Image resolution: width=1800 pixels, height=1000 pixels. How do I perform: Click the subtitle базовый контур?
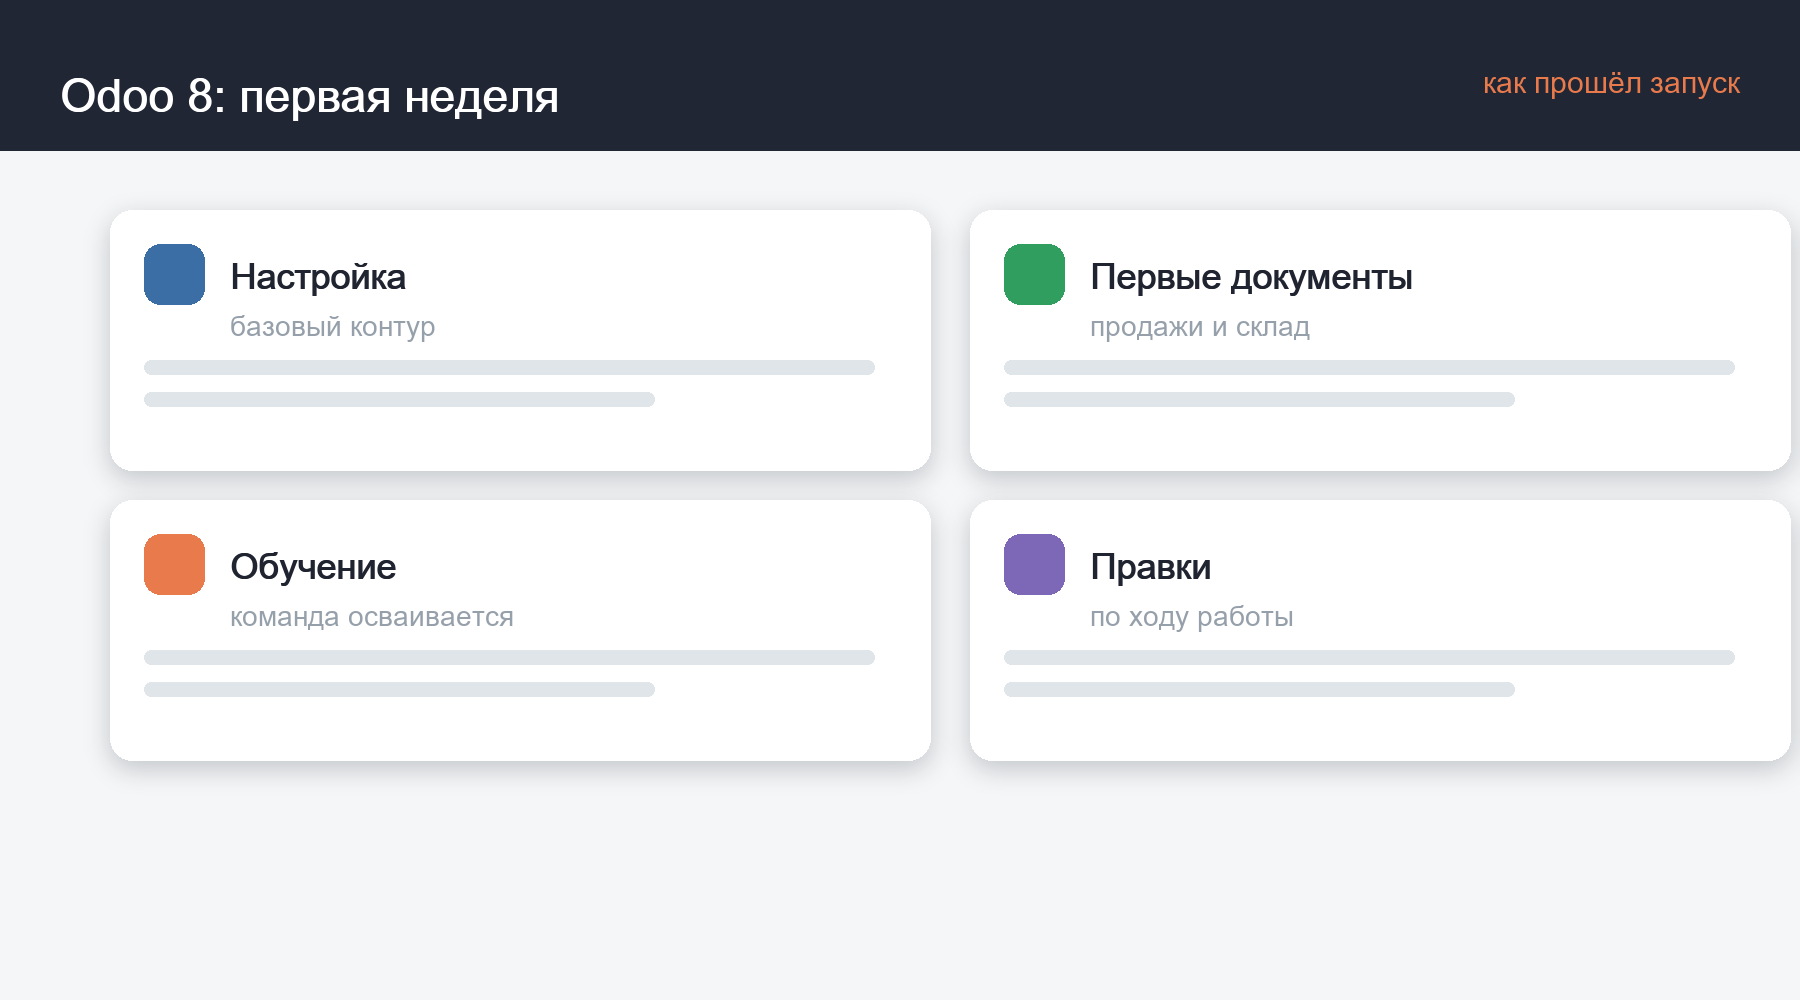coord(332,327)
